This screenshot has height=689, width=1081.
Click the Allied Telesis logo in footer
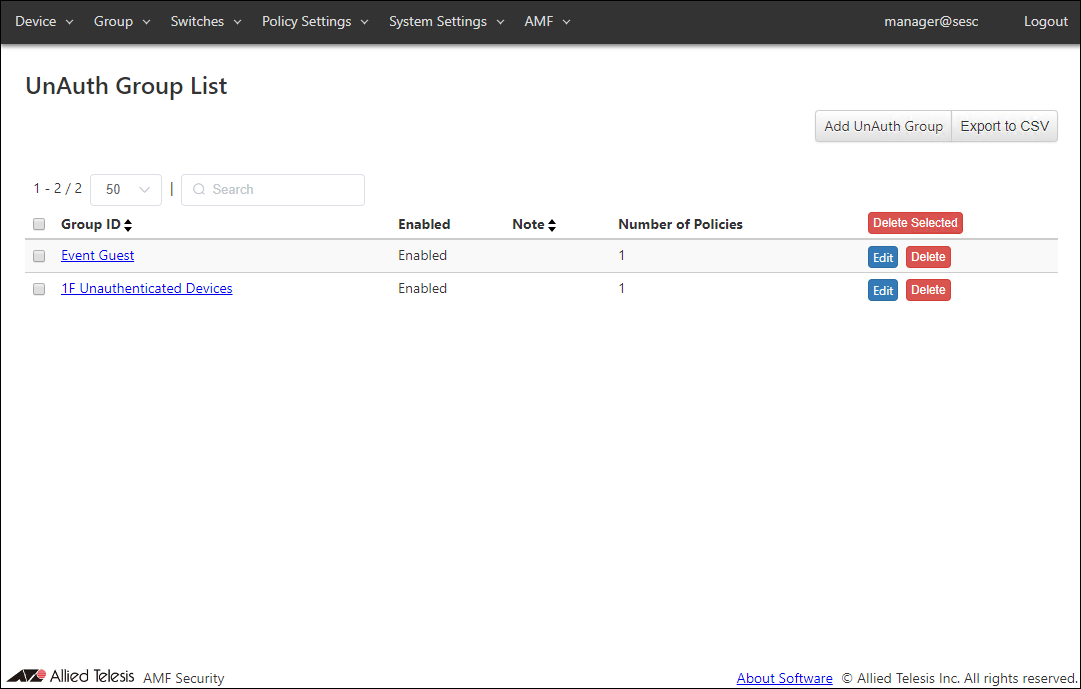coord(70,677)
